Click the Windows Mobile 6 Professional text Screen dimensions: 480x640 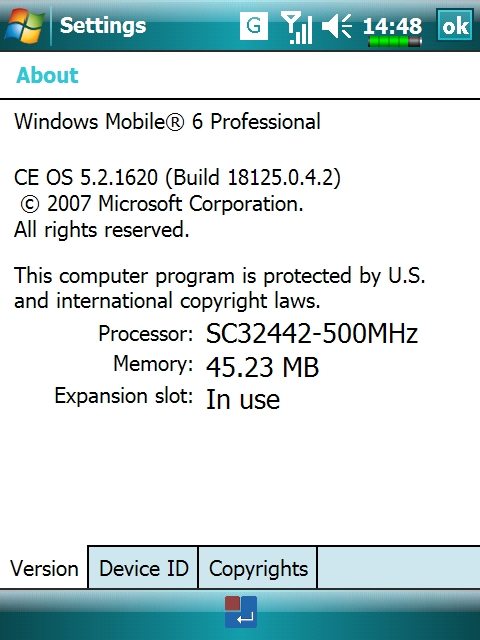tap(167, 122)
